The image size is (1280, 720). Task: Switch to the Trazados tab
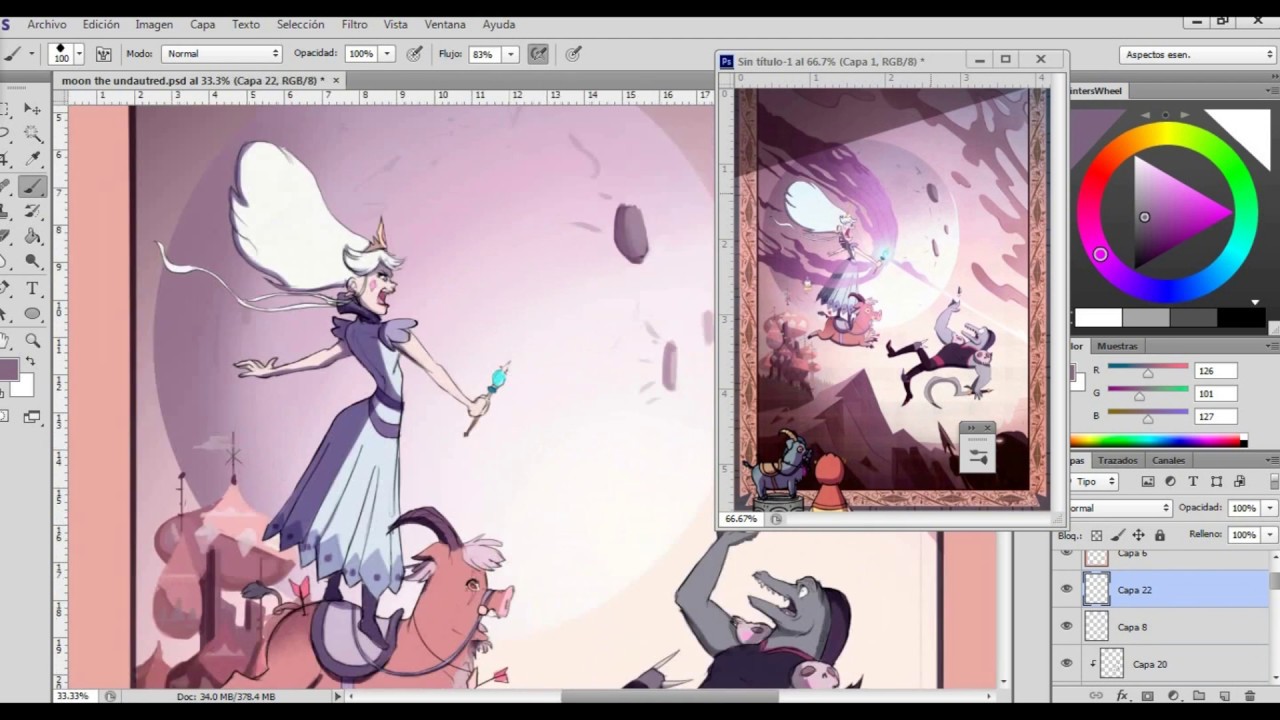[x=1117, y=460]
